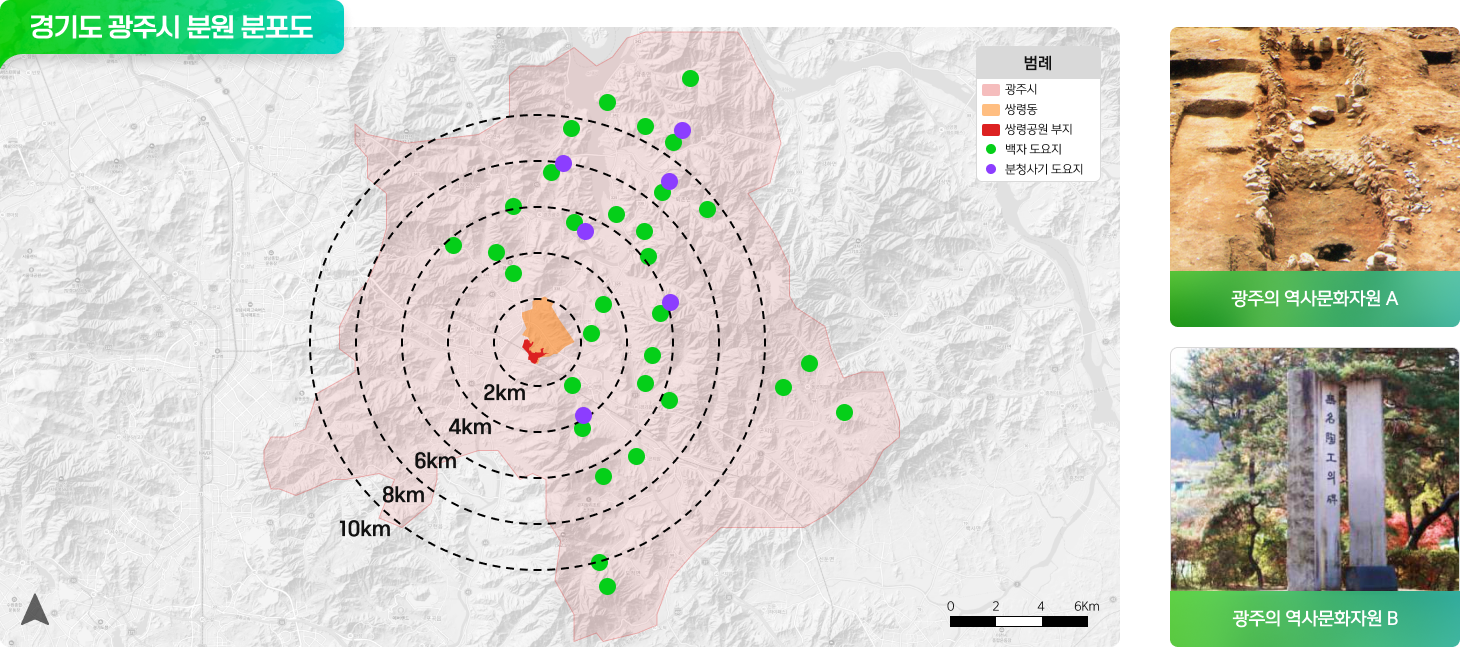This screenshot has width=1460, height=647.
Task: Click the purple 분청사기 도요지 legend marker
Action: (x=990, y=169)
